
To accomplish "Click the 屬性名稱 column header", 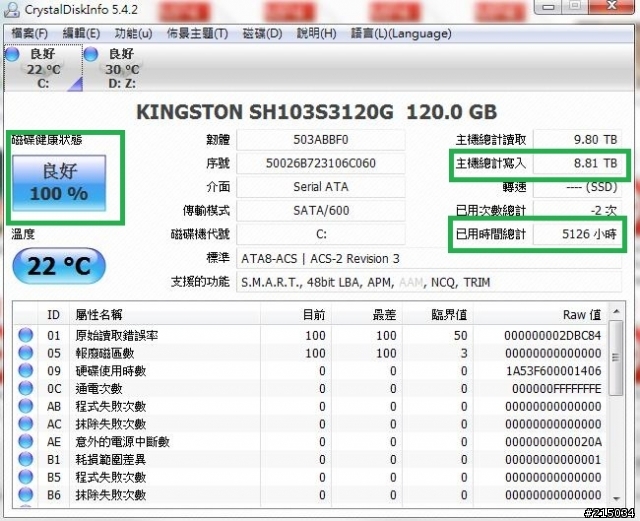I will coord(165,315).
